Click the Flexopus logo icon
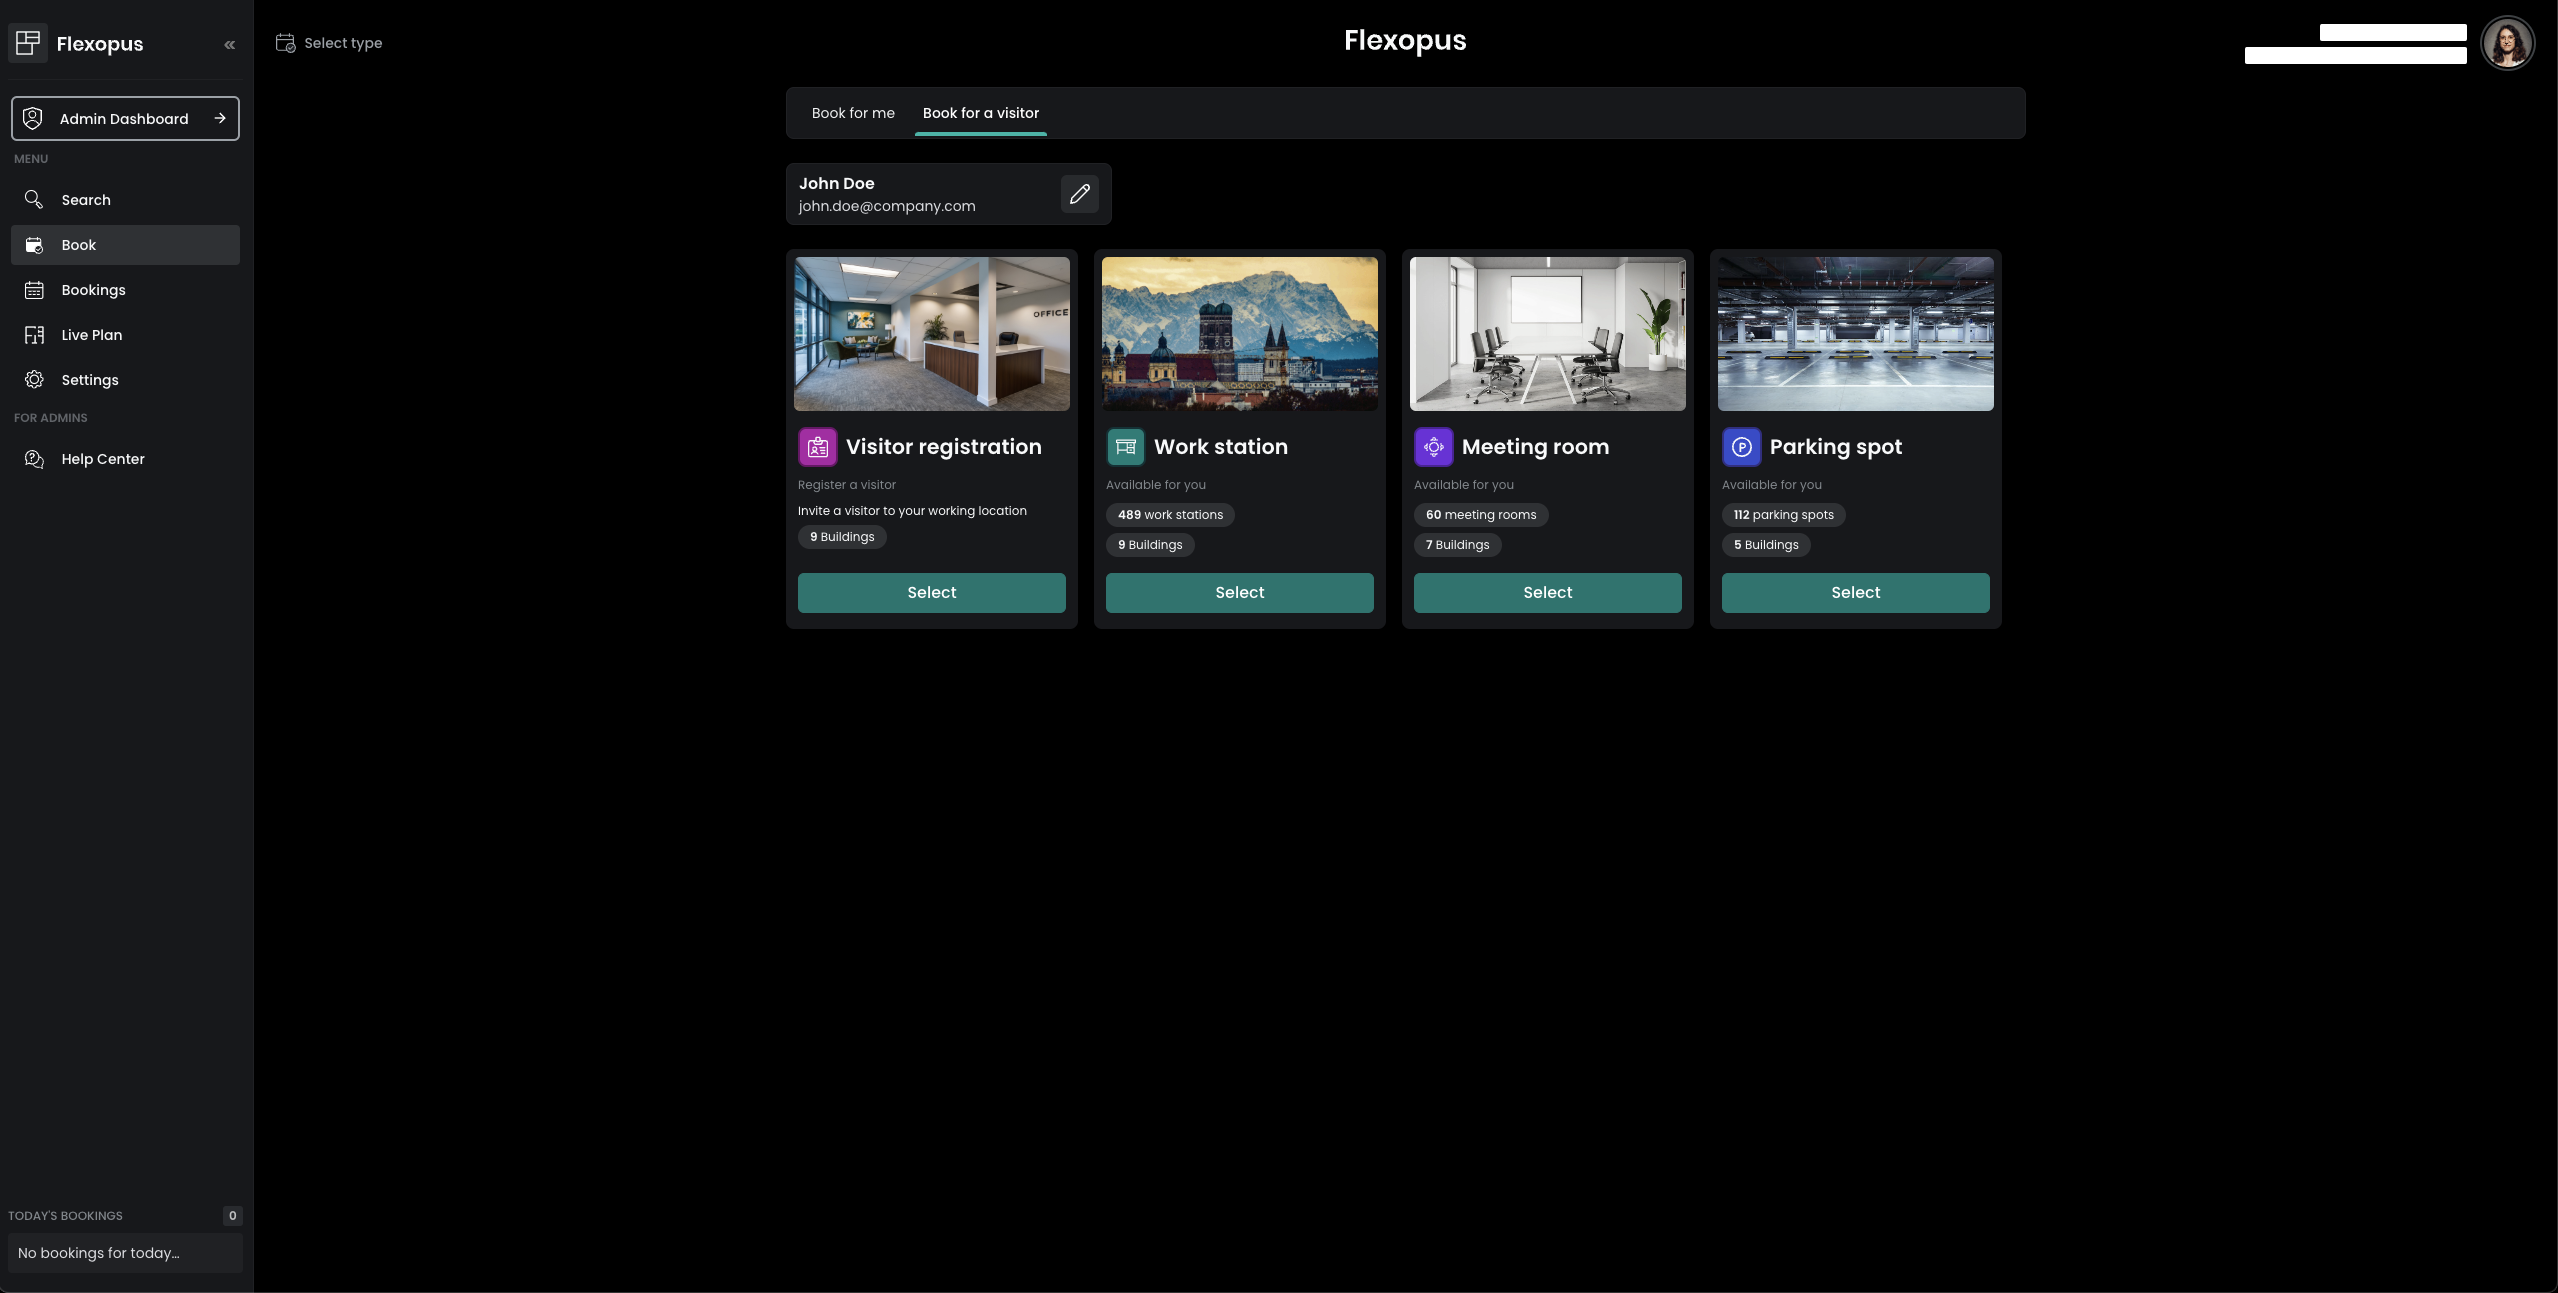 coord(28,43)
